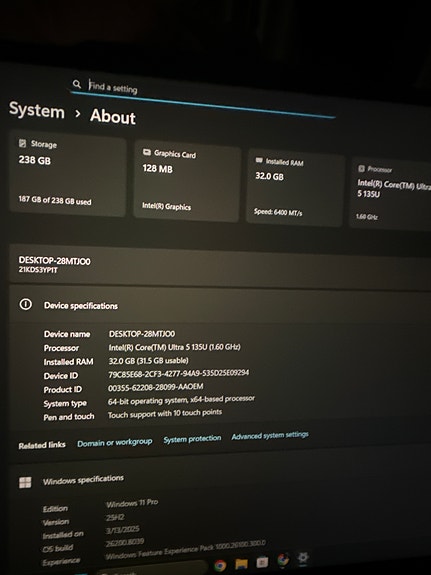Select the DESKTOP-28MTJO0 device name banner
The width and height of the screenshot is (431, 575).
coord(220,265)
